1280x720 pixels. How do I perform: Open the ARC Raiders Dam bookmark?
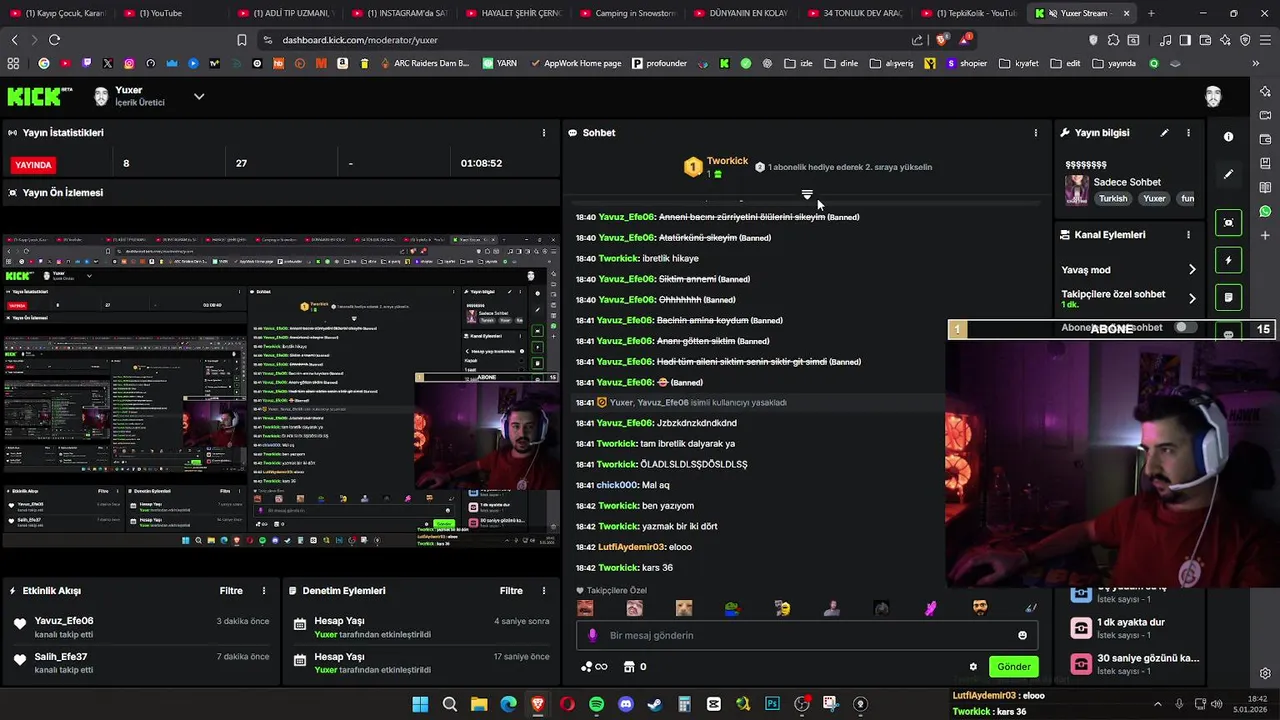(424, 63)
